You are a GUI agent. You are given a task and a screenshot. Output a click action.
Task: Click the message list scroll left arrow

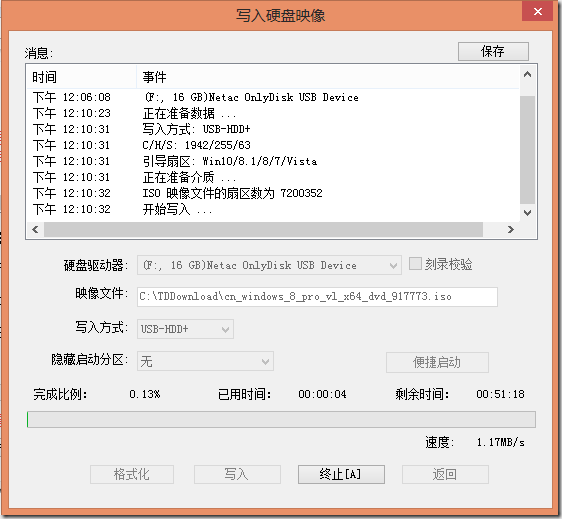(35, 229)
